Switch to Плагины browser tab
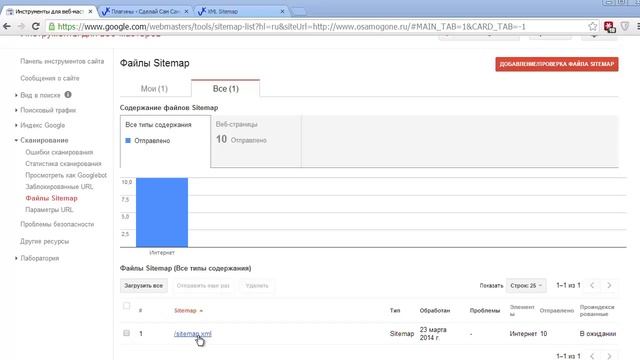This screenshot has width=640, height=360. click(x=145, y=11)
